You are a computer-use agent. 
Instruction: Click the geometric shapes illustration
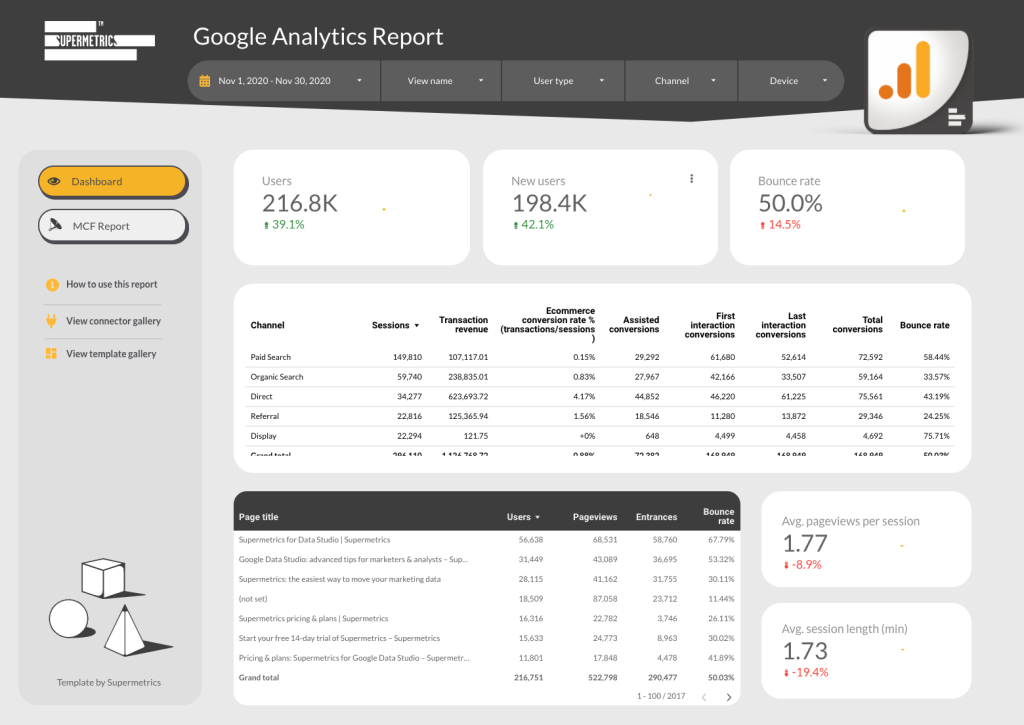pyautogui.click(x=110, y=607)
